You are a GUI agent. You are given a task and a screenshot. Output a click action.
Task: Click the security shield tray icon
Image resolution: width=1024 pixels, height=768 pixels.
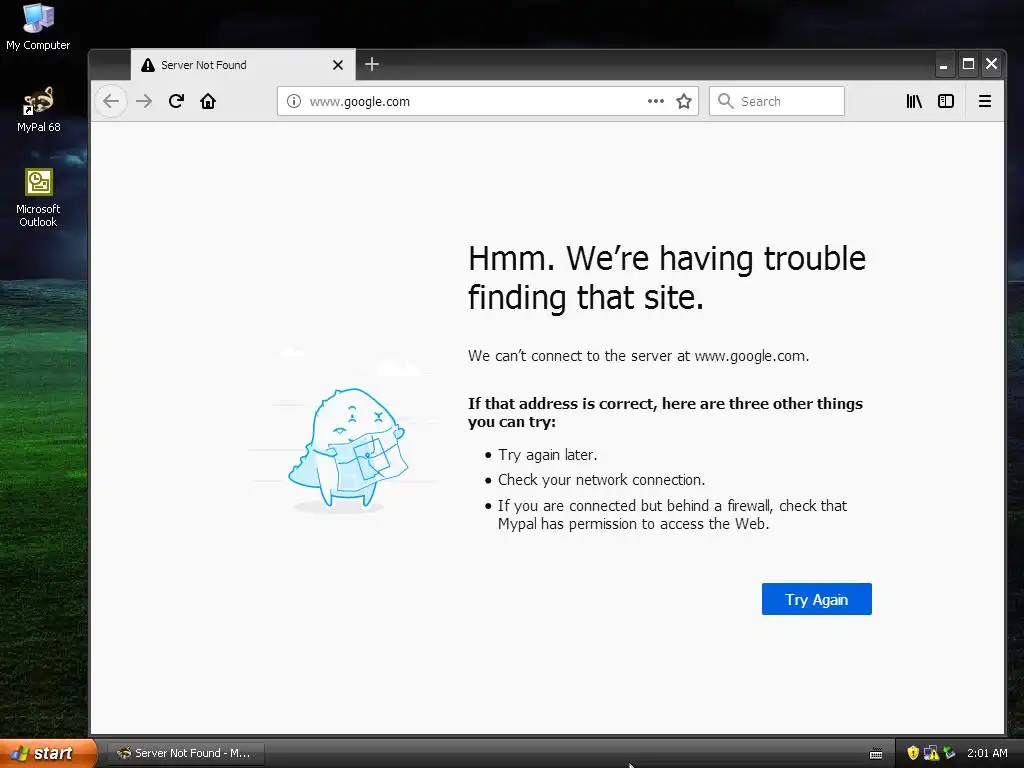(x=913, y=753)
